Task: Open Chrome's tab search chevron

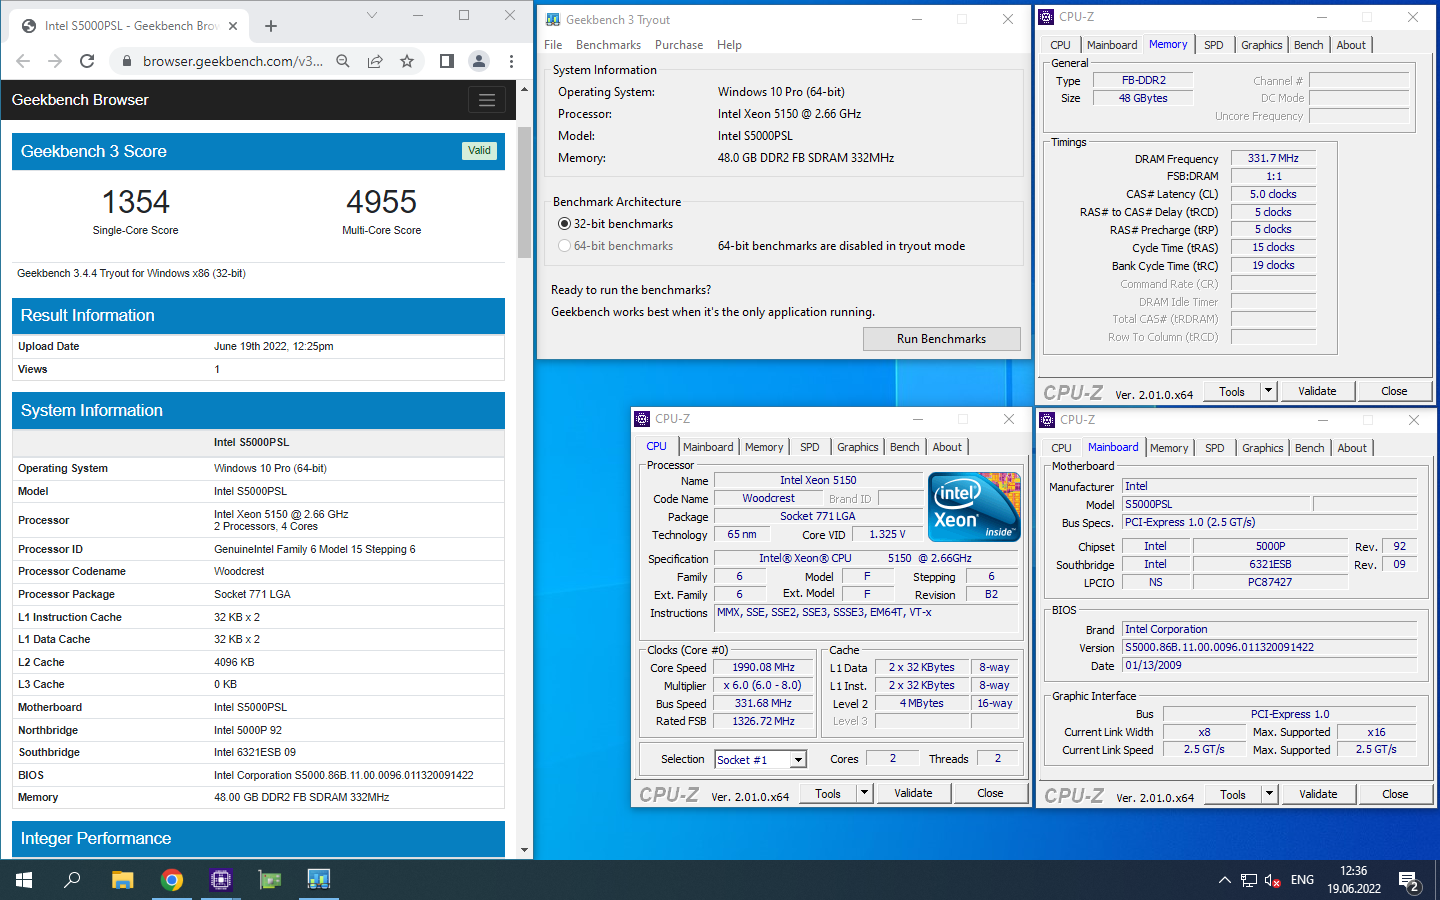Action: click(x=372, y=15)
